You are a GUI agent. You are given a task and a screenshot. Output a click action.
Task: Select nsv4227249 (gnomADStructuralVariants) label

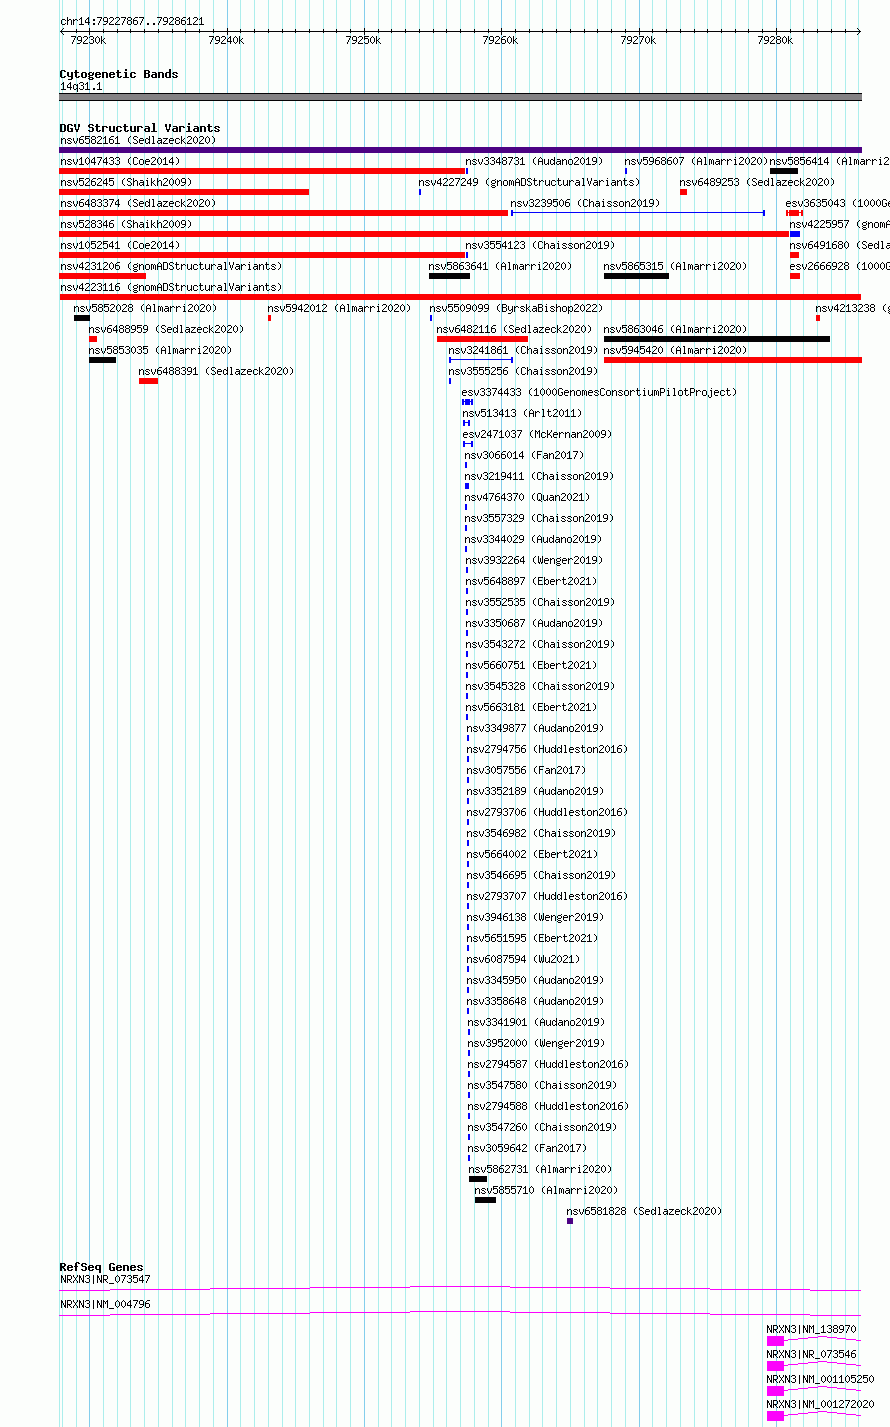point(529,183)
